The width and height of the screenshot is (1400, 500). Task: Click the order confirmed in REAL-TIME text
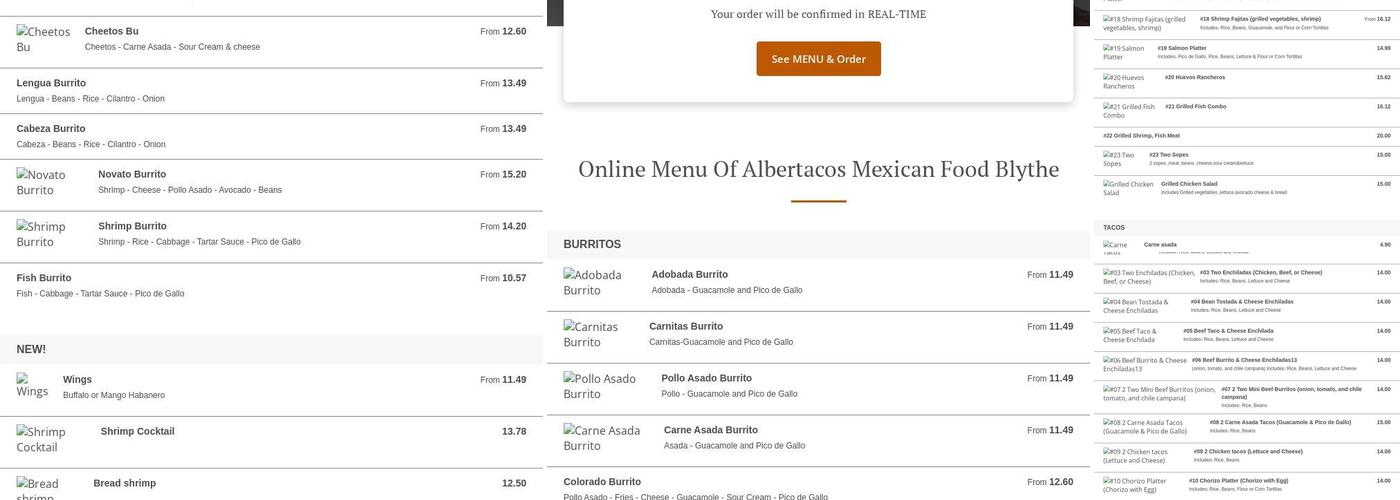818,14
